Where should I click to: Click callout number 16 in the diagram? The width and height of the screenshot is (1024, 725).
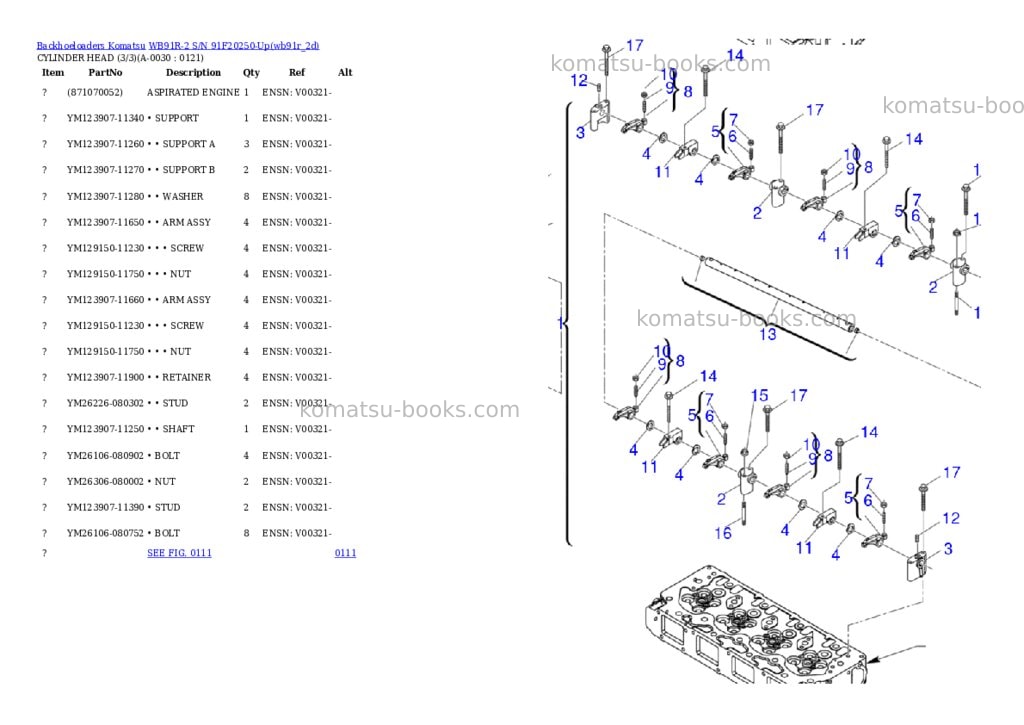pos(723,534)
